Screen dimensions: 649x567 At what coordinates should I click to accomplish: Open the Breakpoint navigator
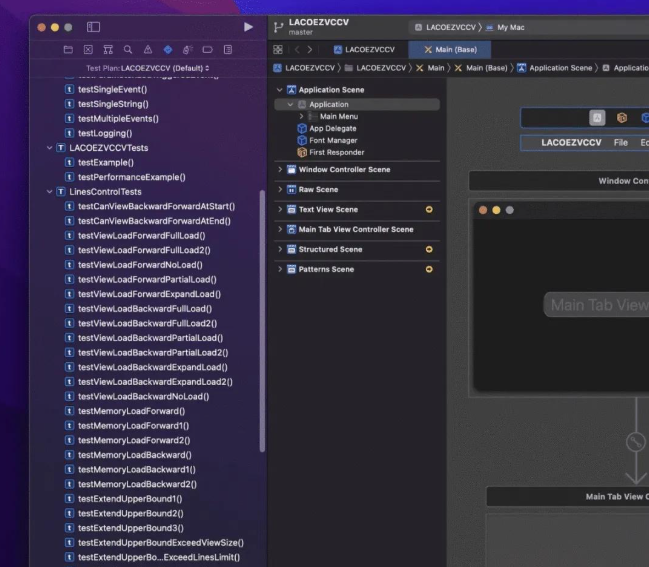point(207,50)
